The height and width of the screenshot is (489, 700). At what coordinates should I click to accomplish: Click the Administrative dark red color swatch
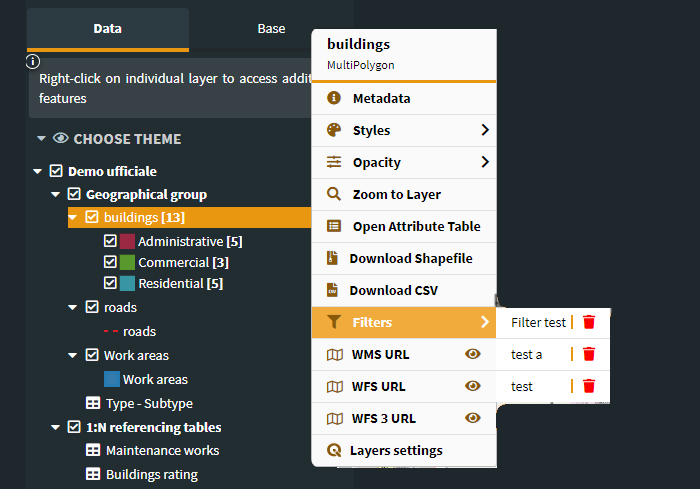(127, 241)
